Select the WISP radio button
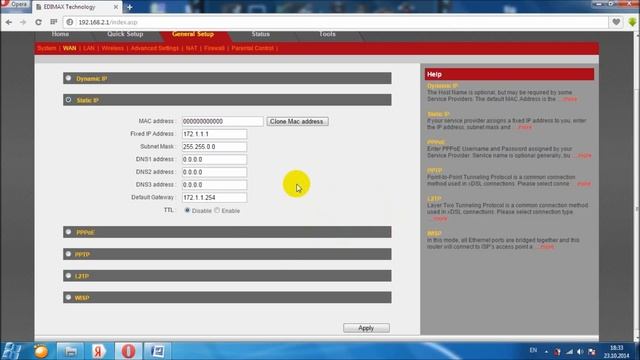This screenshot has width=640, height=360. pos(68,297)
